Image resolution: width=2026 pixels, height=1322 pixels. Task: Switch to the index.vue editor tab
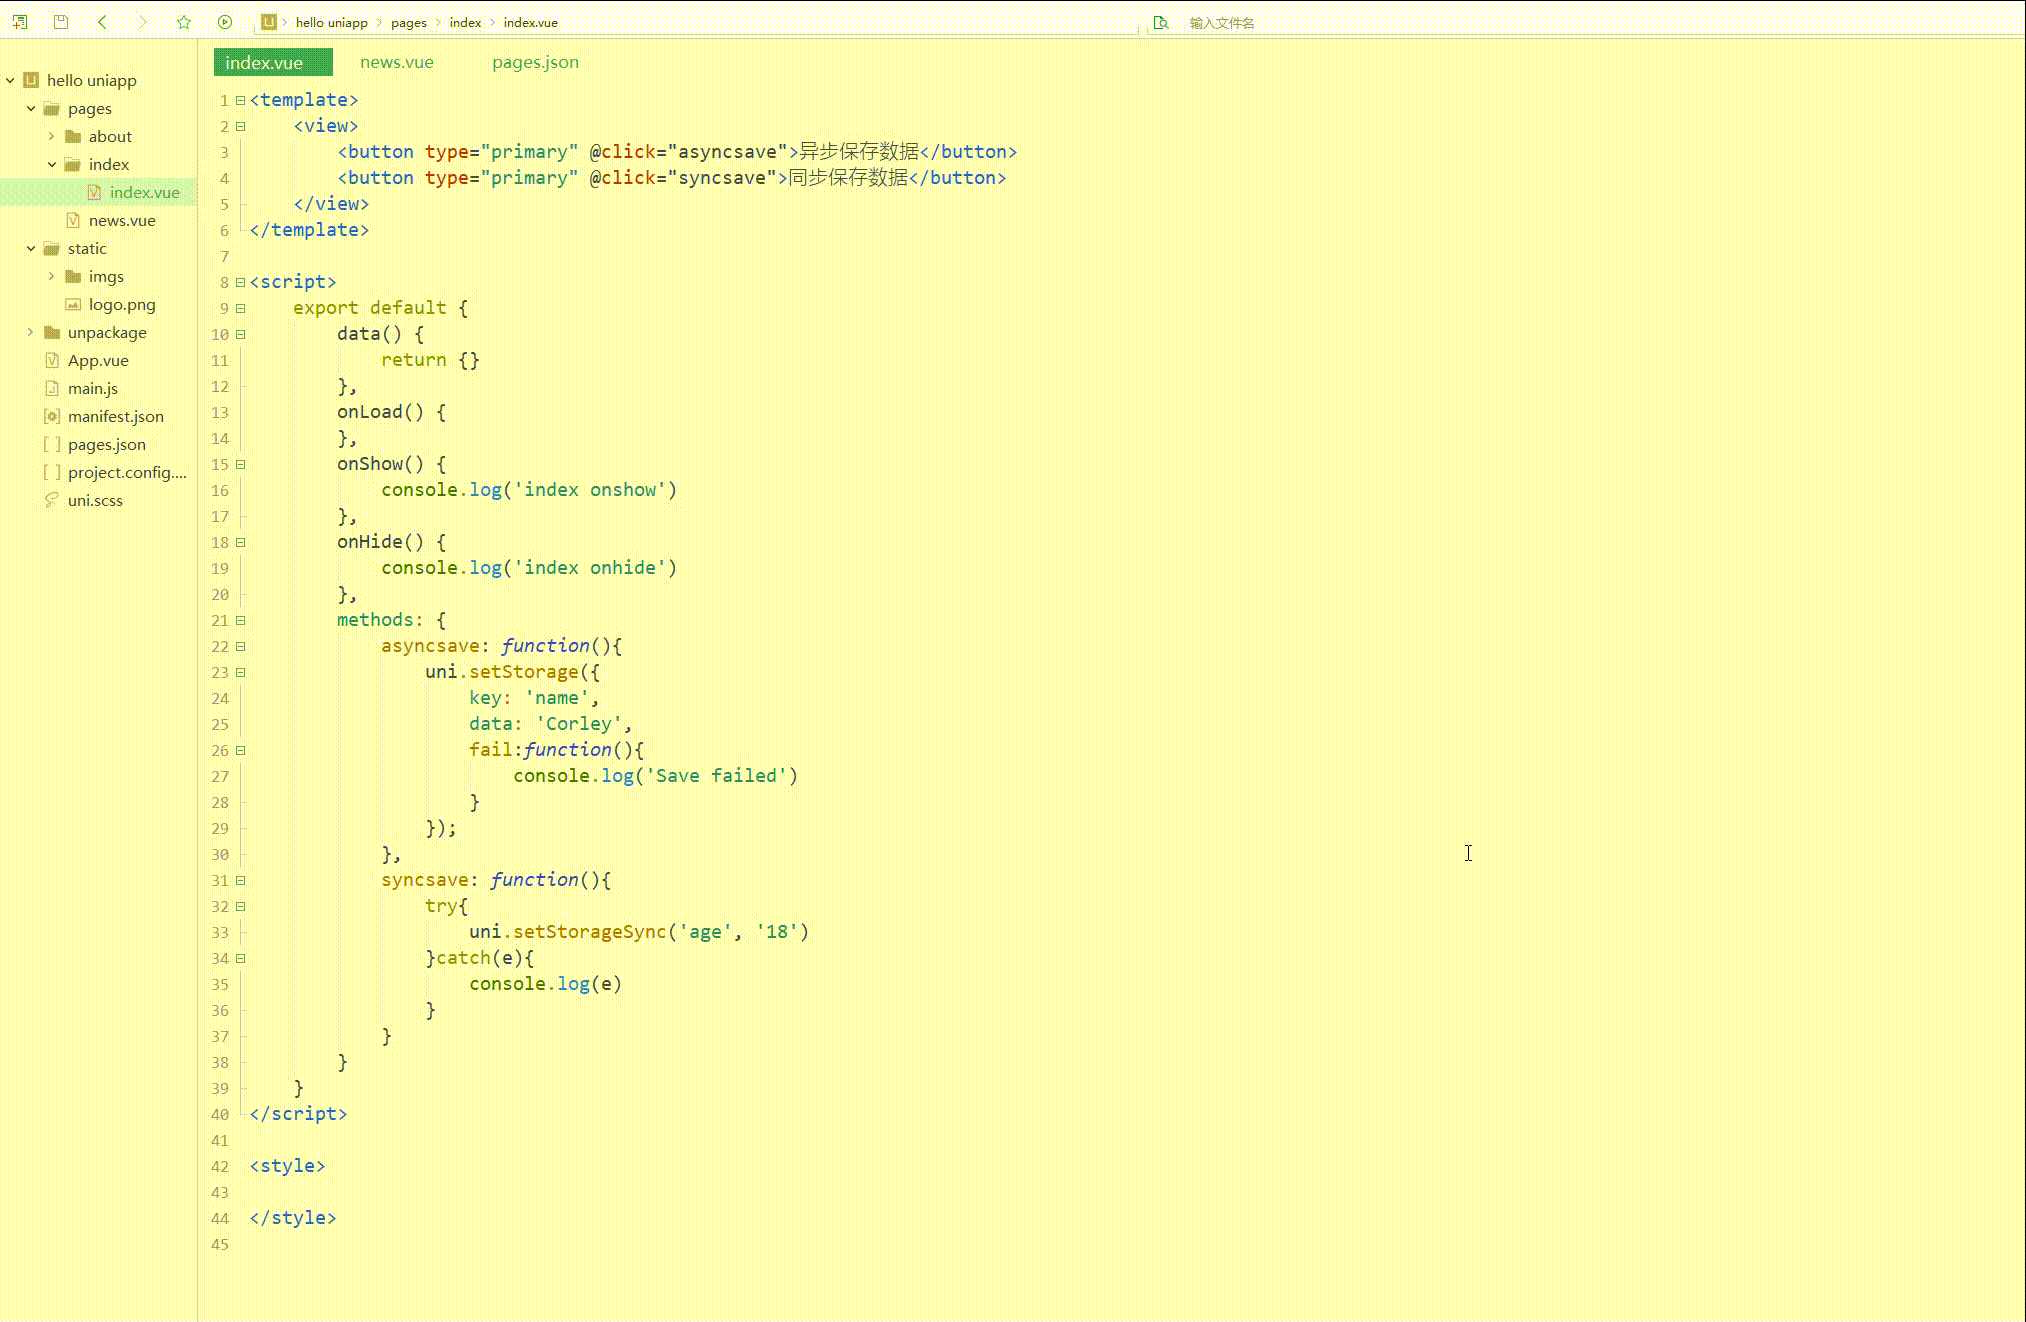(x=273, y=62)
